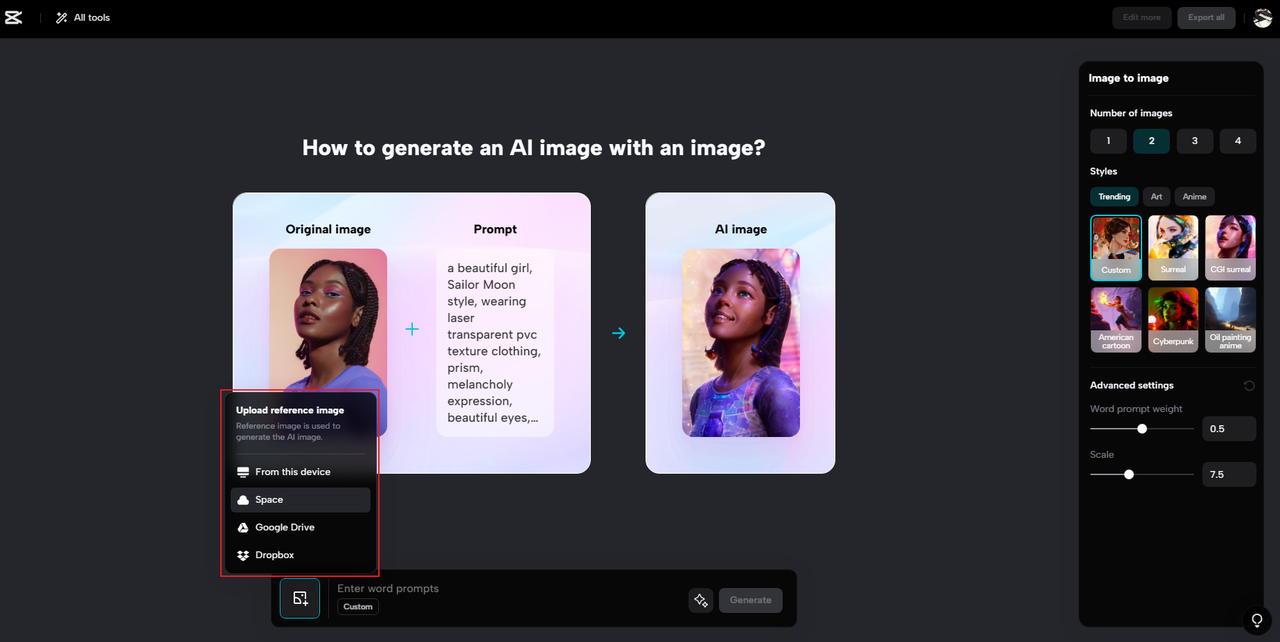
Task: Click the Generate button
Action: click(750, 600)
